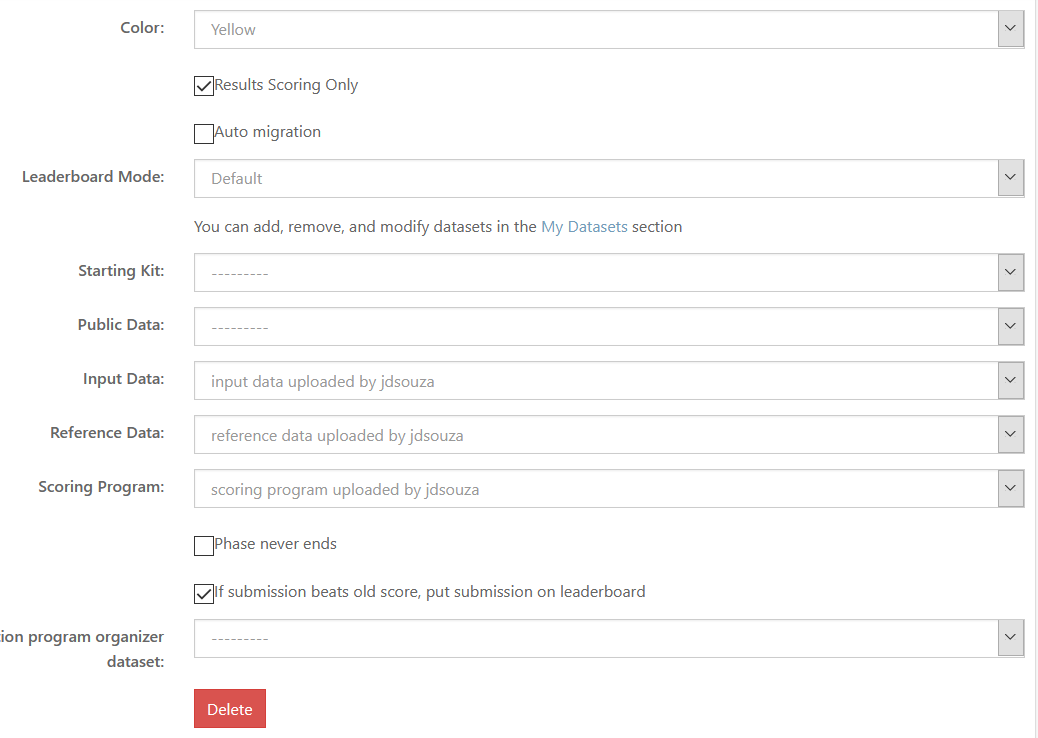The width and height of the screenshot is (1038, 738).
Task: Click the organizer dataset dropdown arrow
Action: [x=1010, y=637]
